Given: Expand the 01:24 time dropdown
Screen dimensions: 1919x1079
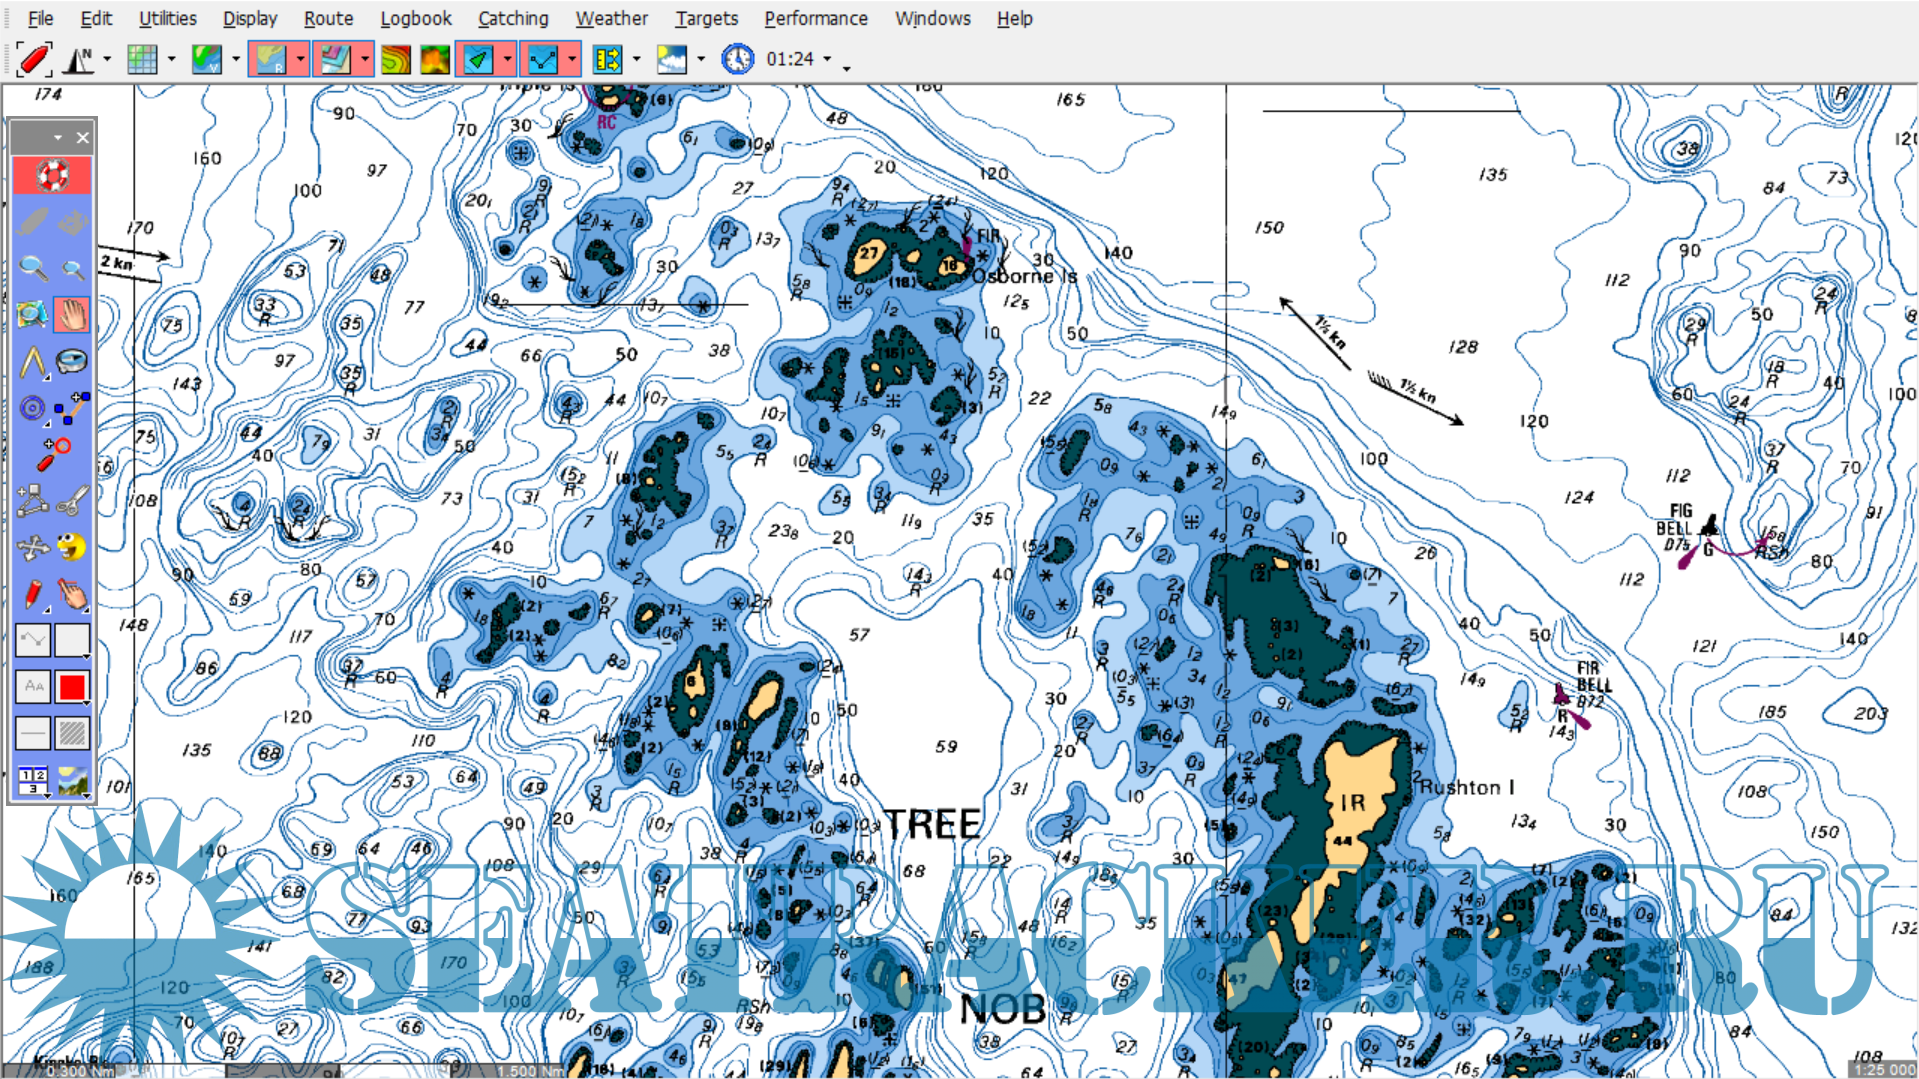Looking at the screenshot, I should click(x=827, y=60).
